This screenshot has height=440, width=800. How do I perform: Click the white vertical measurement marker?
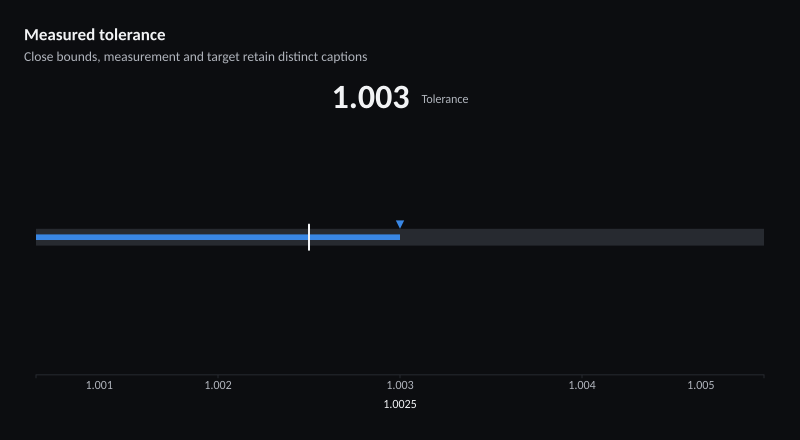pos(309,237)
